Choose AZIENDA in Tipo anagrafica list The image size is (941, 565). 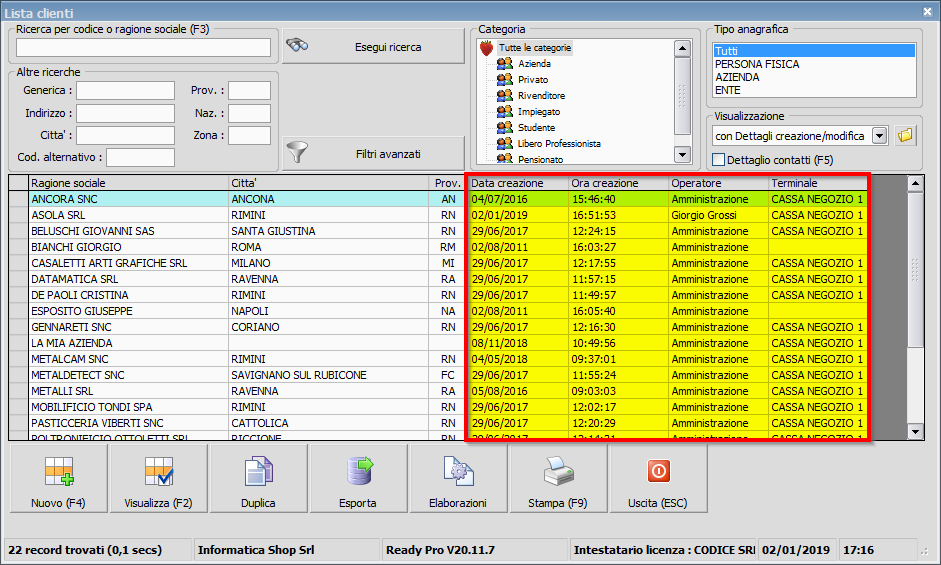coord(814,77)
